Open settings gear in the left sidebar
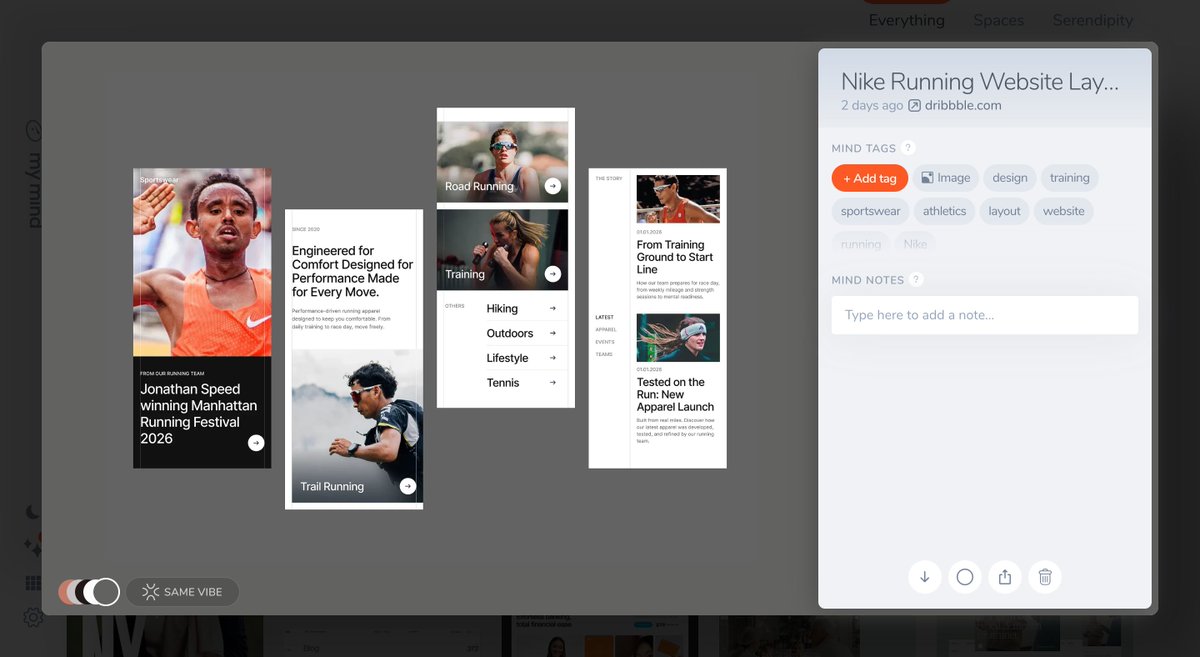Viewport: 1200px width, 657px height. pyautogui.click(x=33, y=618)
